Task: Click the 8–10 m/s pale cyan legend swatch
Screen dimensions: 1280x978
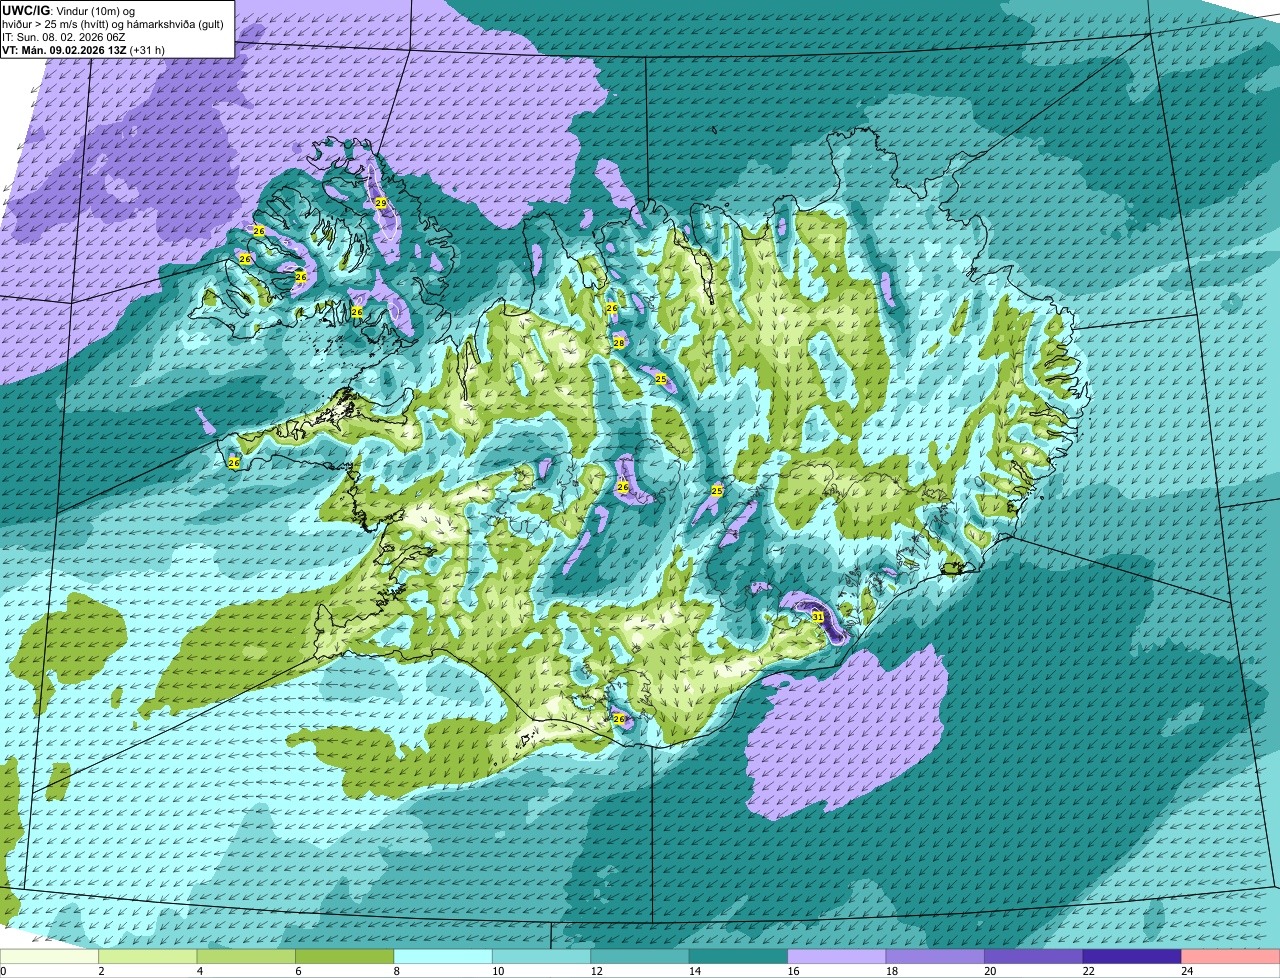Action: [x=443, y=956]
